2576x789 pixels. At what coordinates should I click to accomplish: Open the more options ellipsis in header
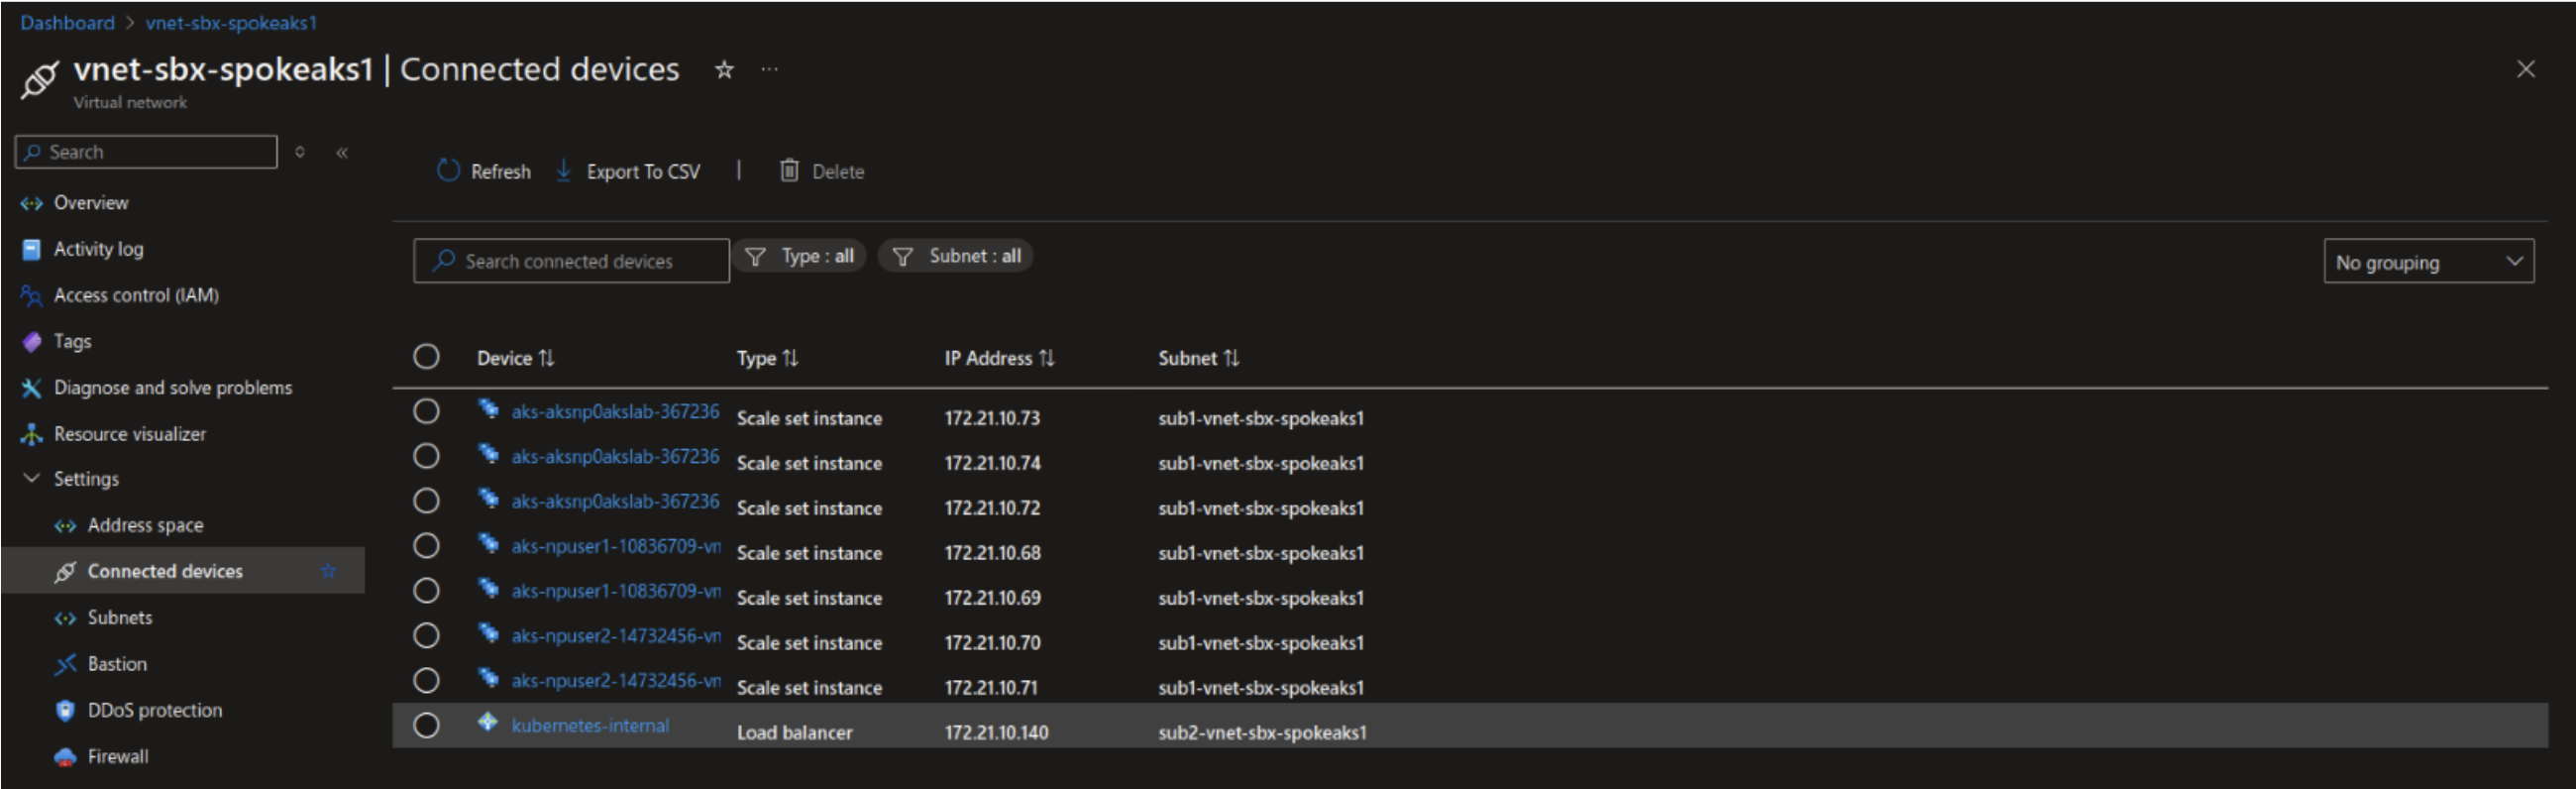769,70
